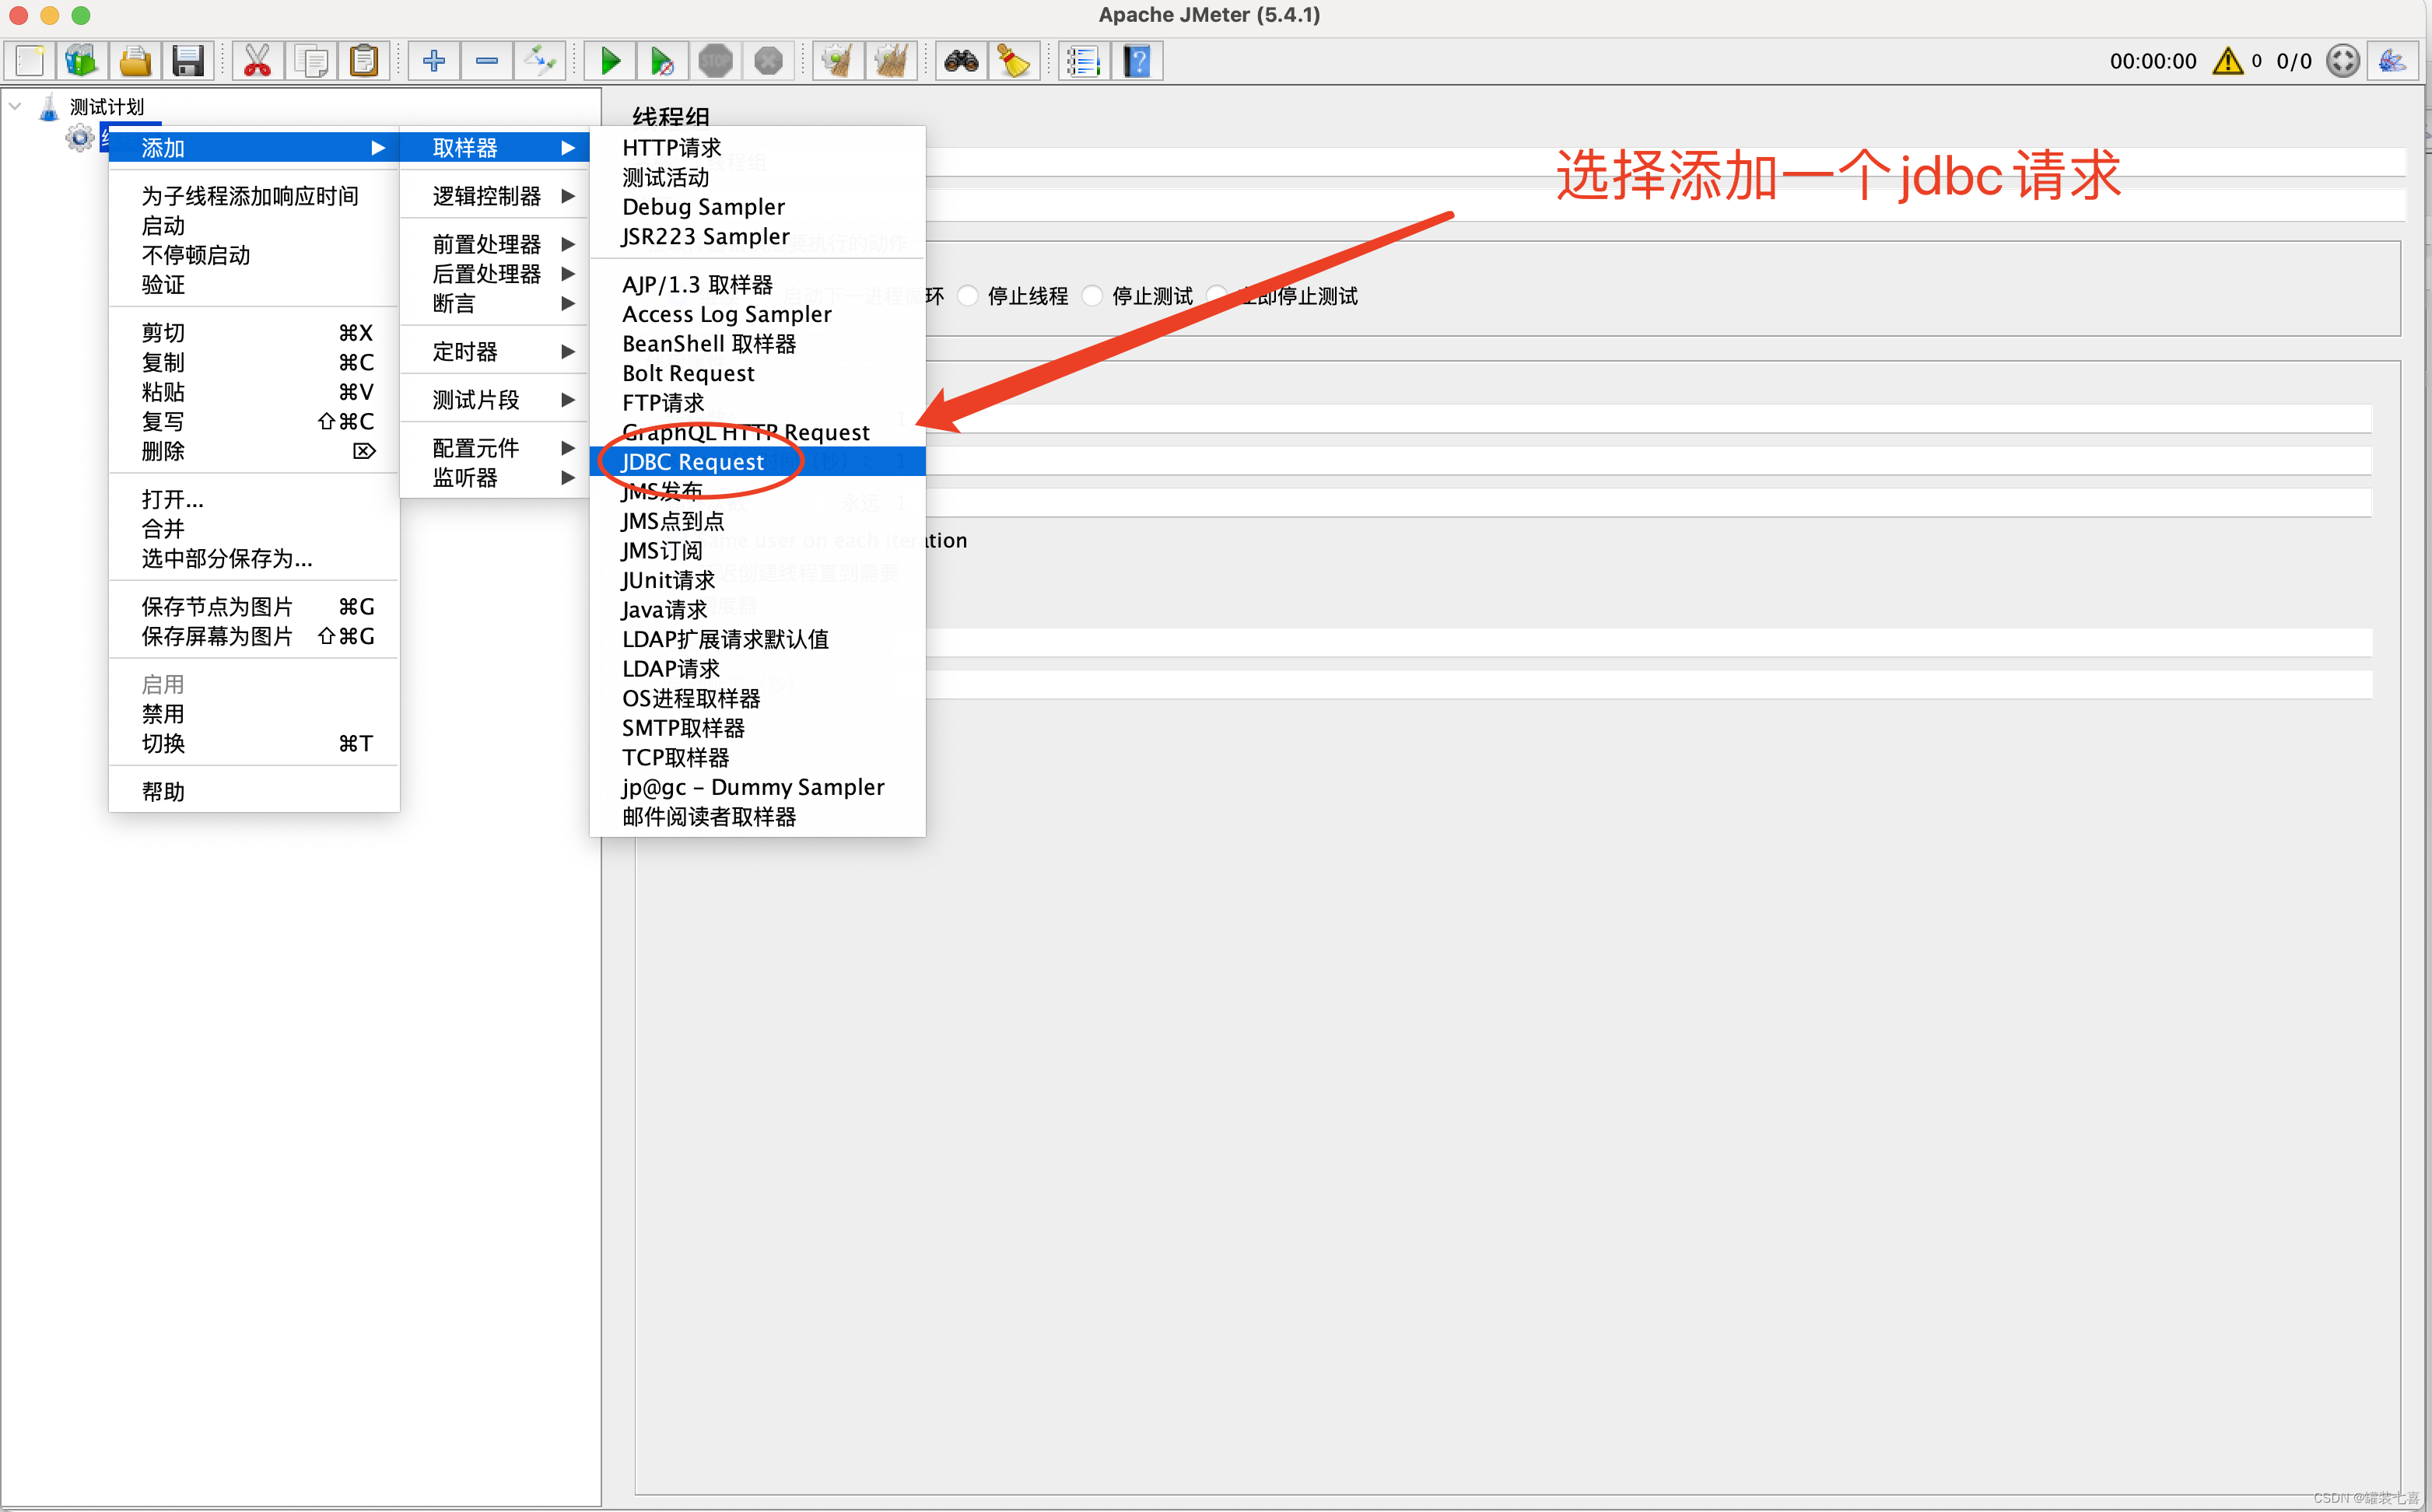Choose FTP请求 menu item

(758, 403)
